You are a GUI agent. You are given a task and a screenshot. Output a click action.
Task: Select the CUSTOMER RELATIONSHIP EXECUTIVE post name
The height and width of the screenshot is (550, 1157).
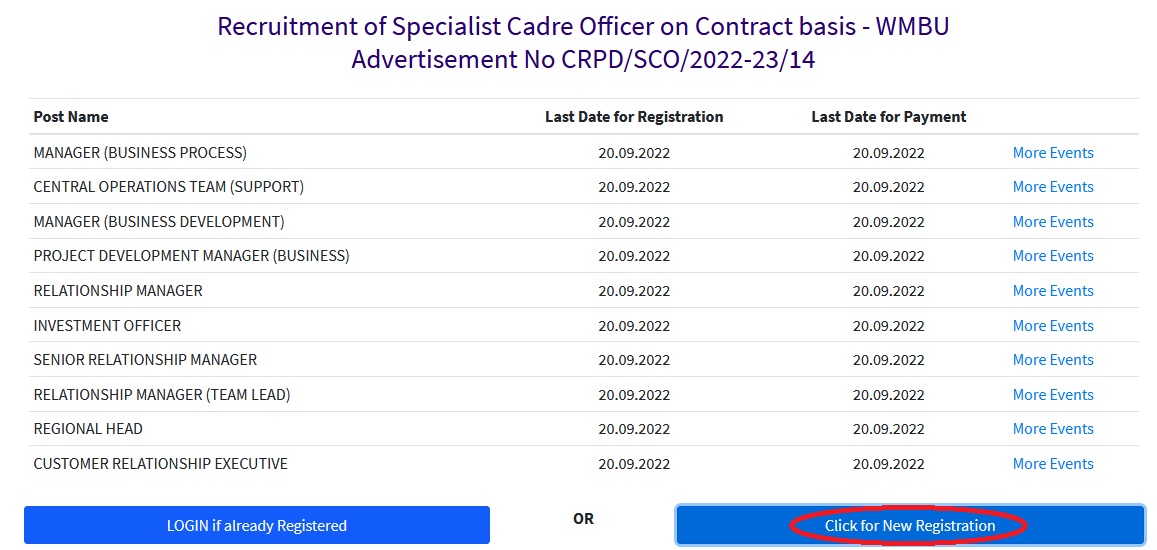[160, 464]
